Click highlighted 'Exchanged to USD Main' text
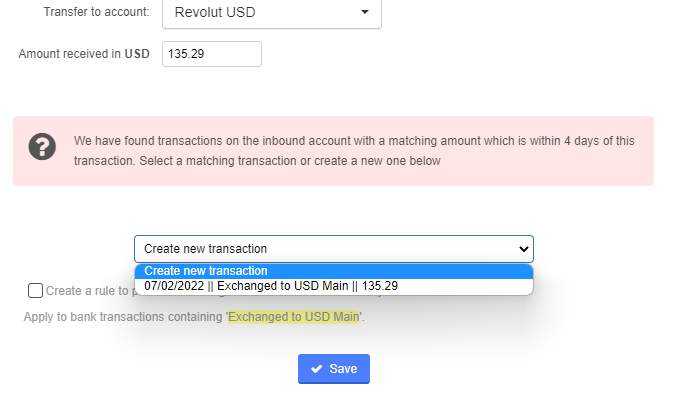Viewport: 675px width, 395px height. 294,317
